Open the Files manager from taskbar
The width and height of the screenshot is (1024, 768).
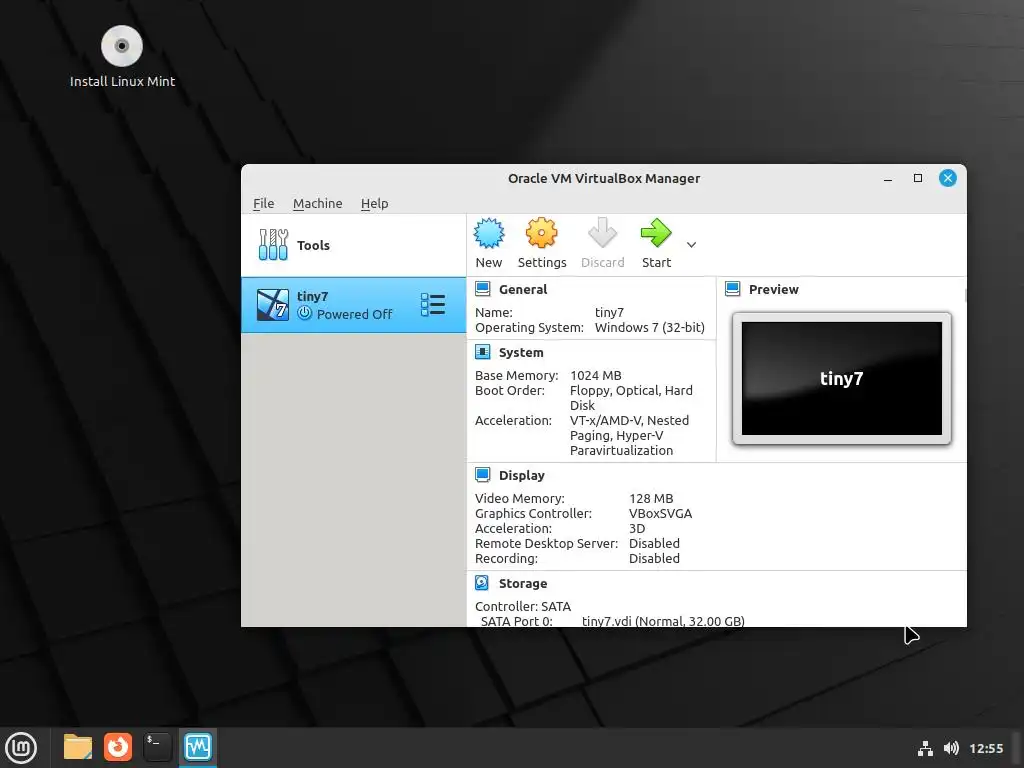(78, 747)
